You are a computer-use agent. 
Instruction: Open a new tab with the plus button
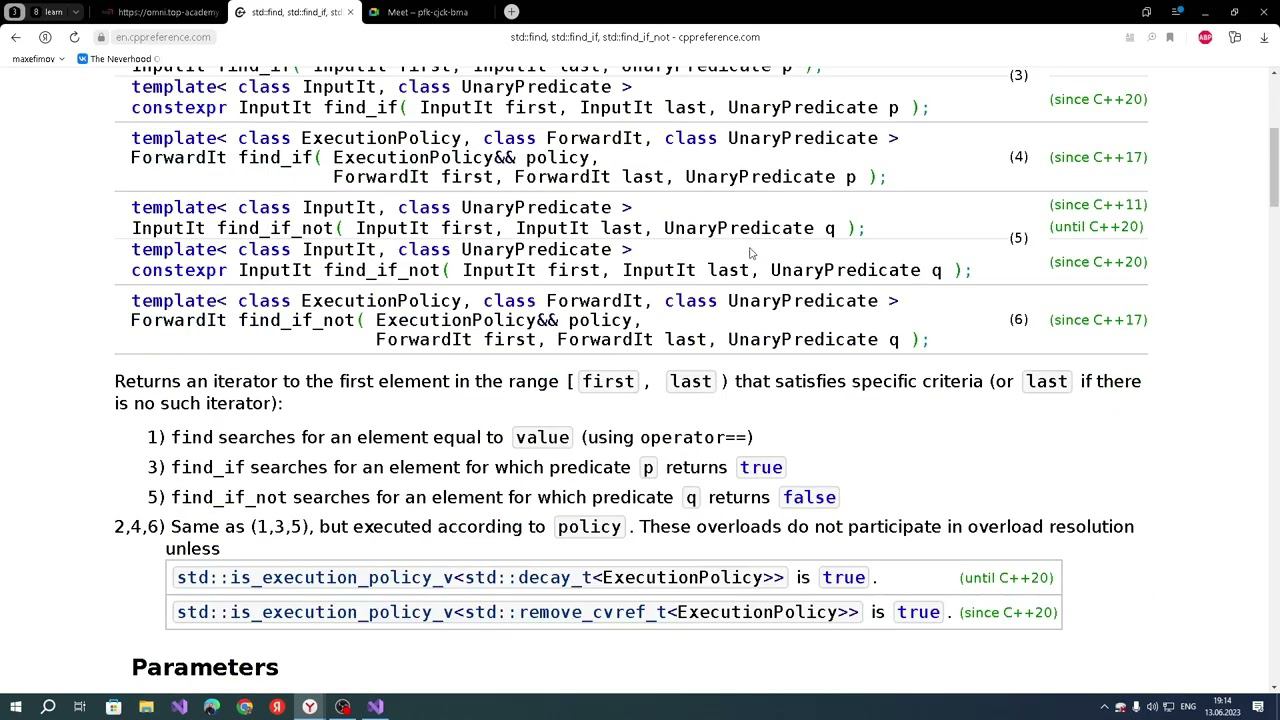511,12
